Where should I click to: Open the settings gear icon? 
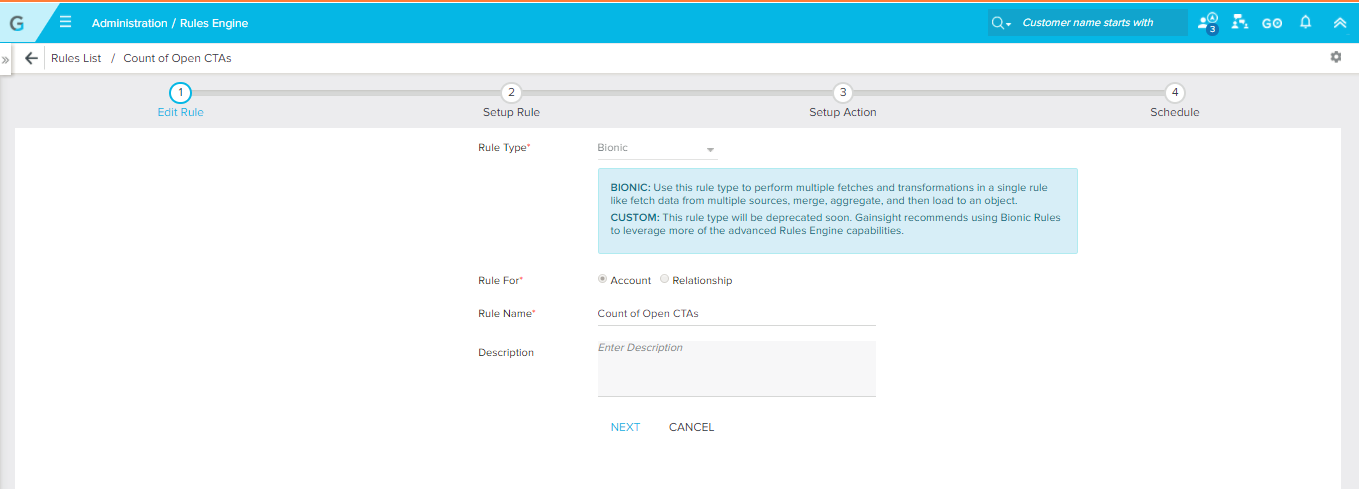(1336, 57)
